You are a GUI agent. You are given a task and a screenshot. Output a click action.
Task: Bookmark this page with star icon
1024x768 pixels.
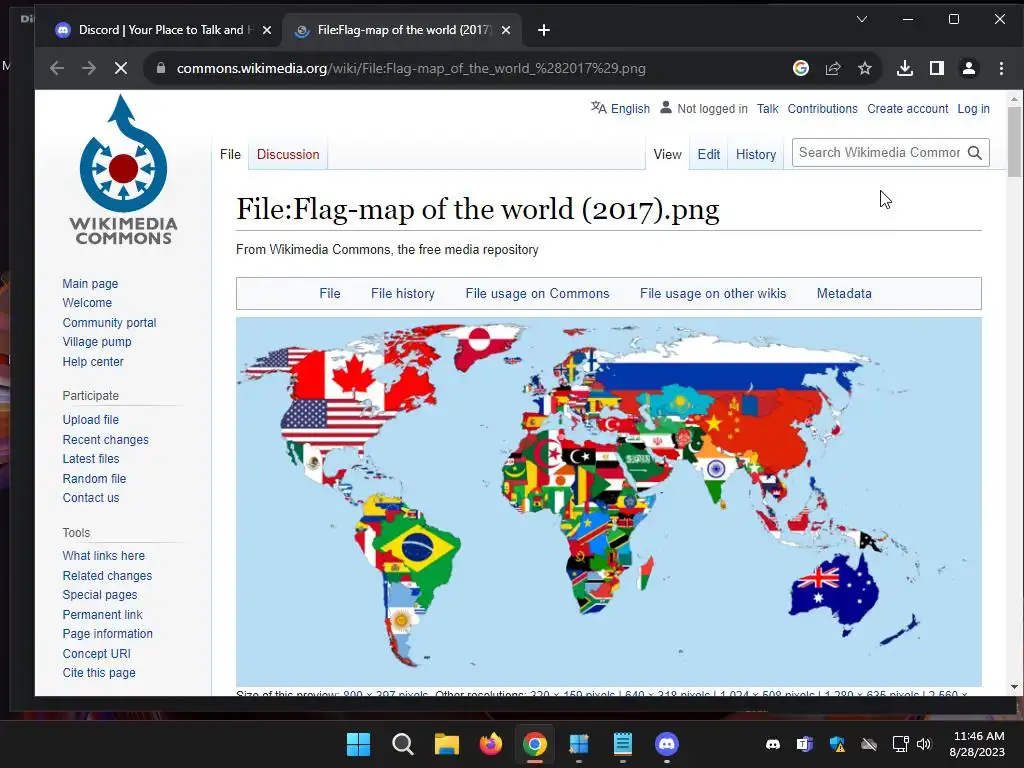point(865,68)
